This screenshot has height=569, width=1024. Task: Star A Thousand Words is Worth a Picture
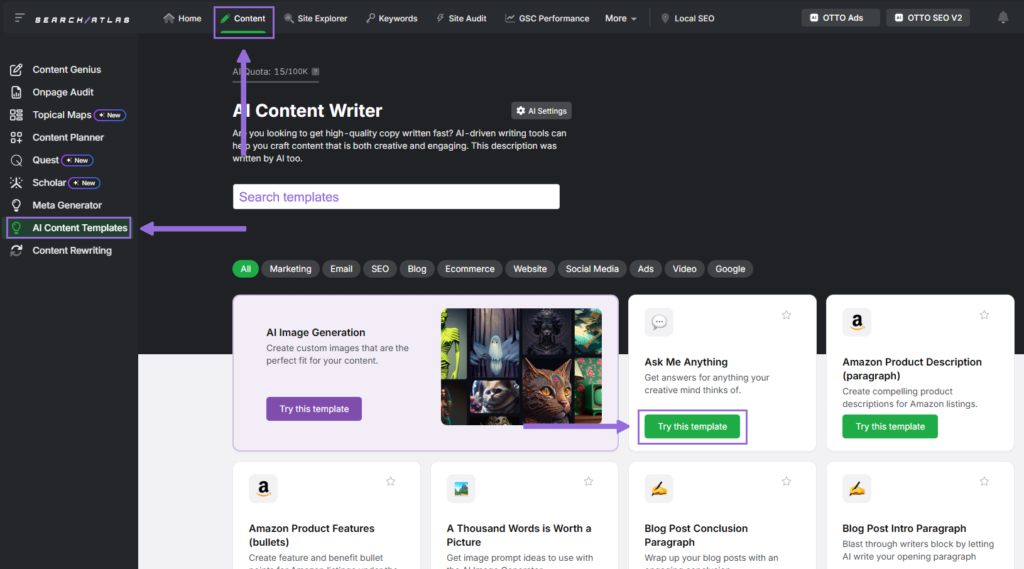588,481
